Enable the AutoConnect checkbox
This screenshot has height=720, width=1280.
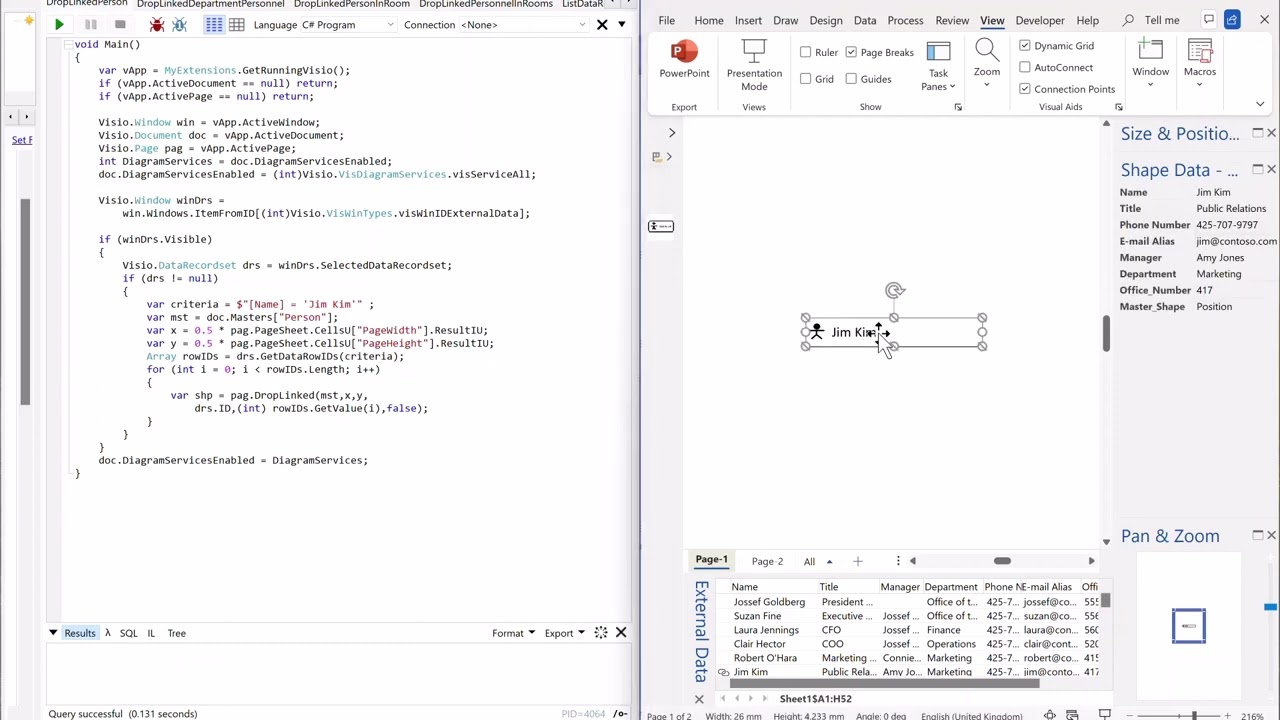point(1025,67)
